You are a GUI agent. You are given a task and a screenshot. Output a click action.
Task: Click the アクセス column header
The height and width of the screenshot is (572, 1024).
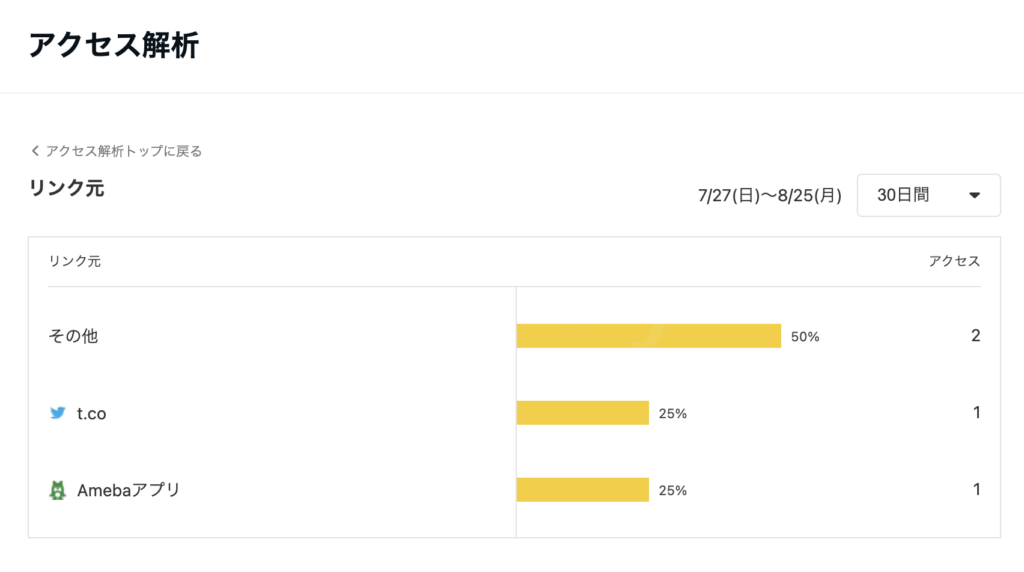tap(954, 261)
